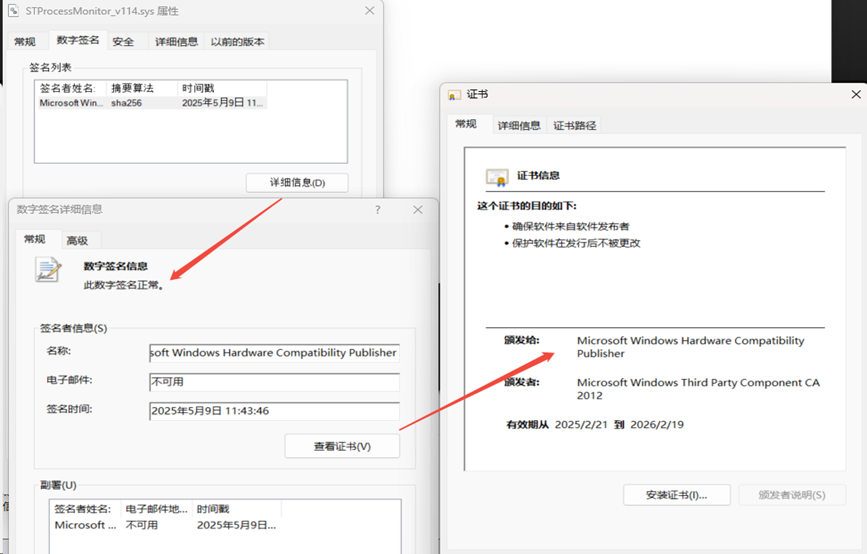867x554 pixels.
Task: Click the 签名时间 field
Action: coord(274,411)
